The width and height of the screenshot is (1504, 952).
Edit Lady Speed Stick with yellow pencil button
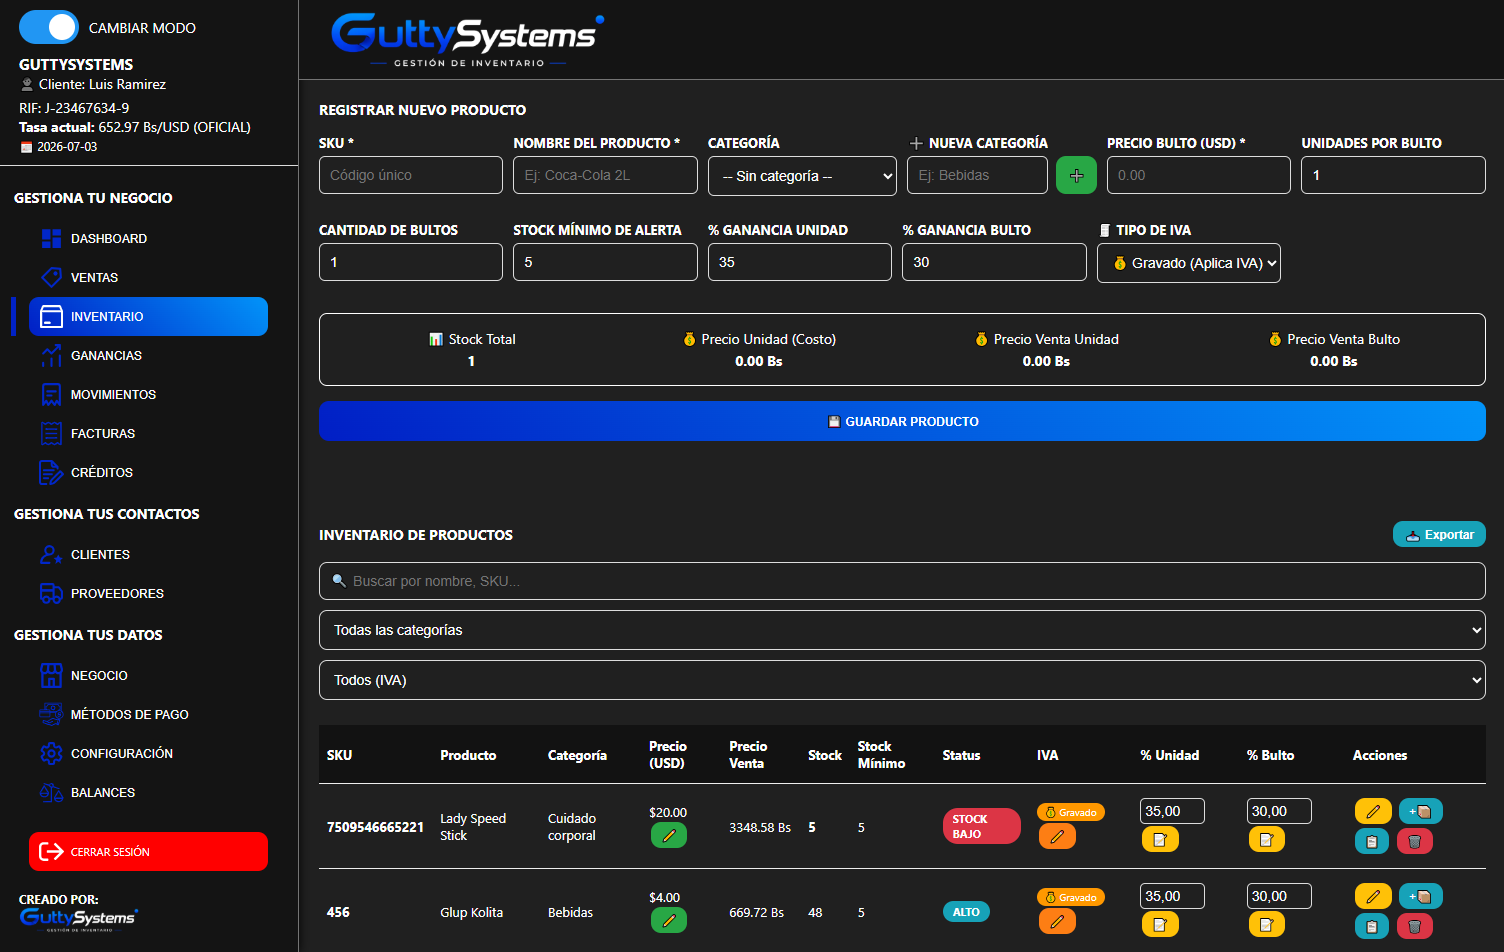coord(1373,811)
